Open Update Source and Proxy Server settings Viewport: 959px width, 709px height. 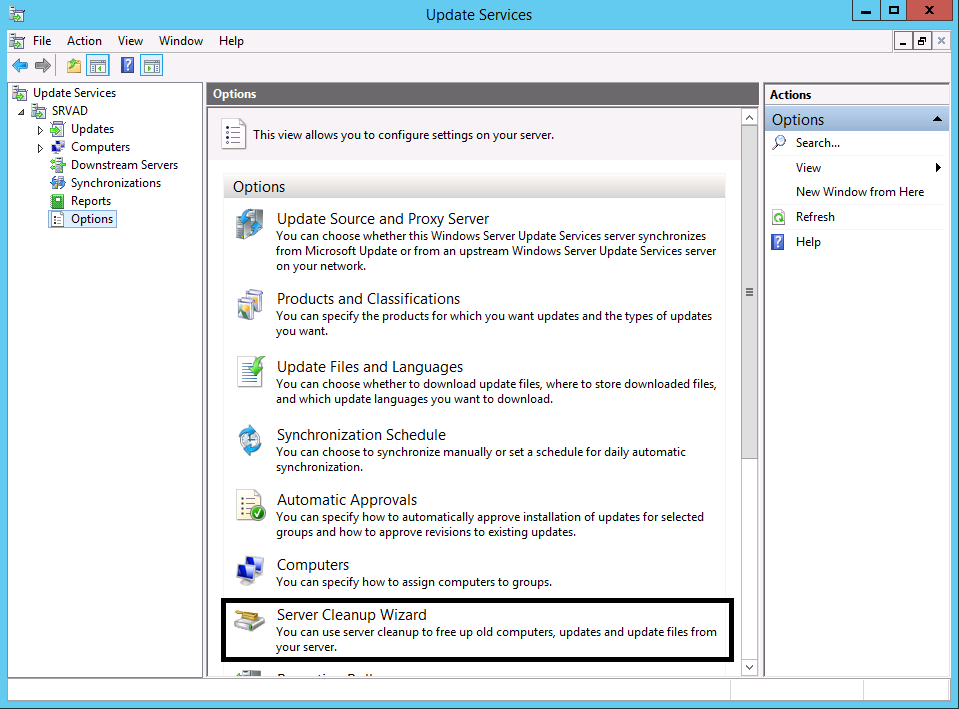pos(383,219)
